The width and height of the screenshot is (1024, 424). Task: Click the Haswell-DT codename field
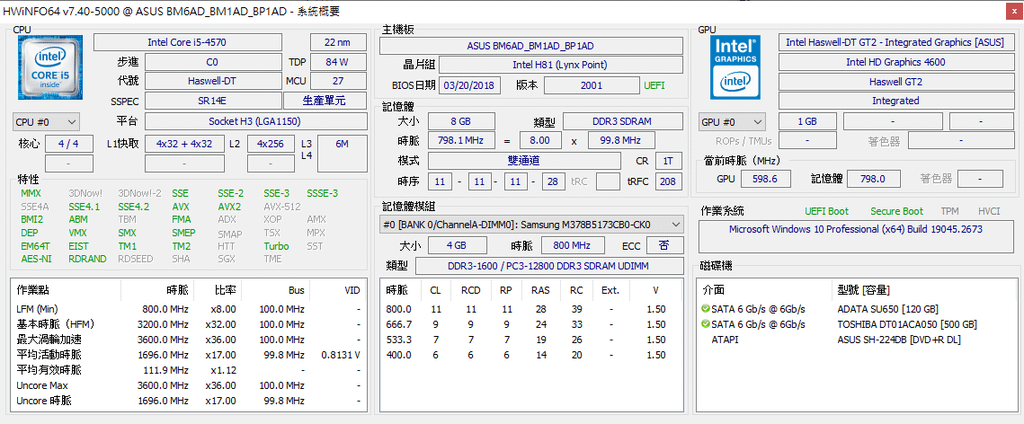(212, 81)
